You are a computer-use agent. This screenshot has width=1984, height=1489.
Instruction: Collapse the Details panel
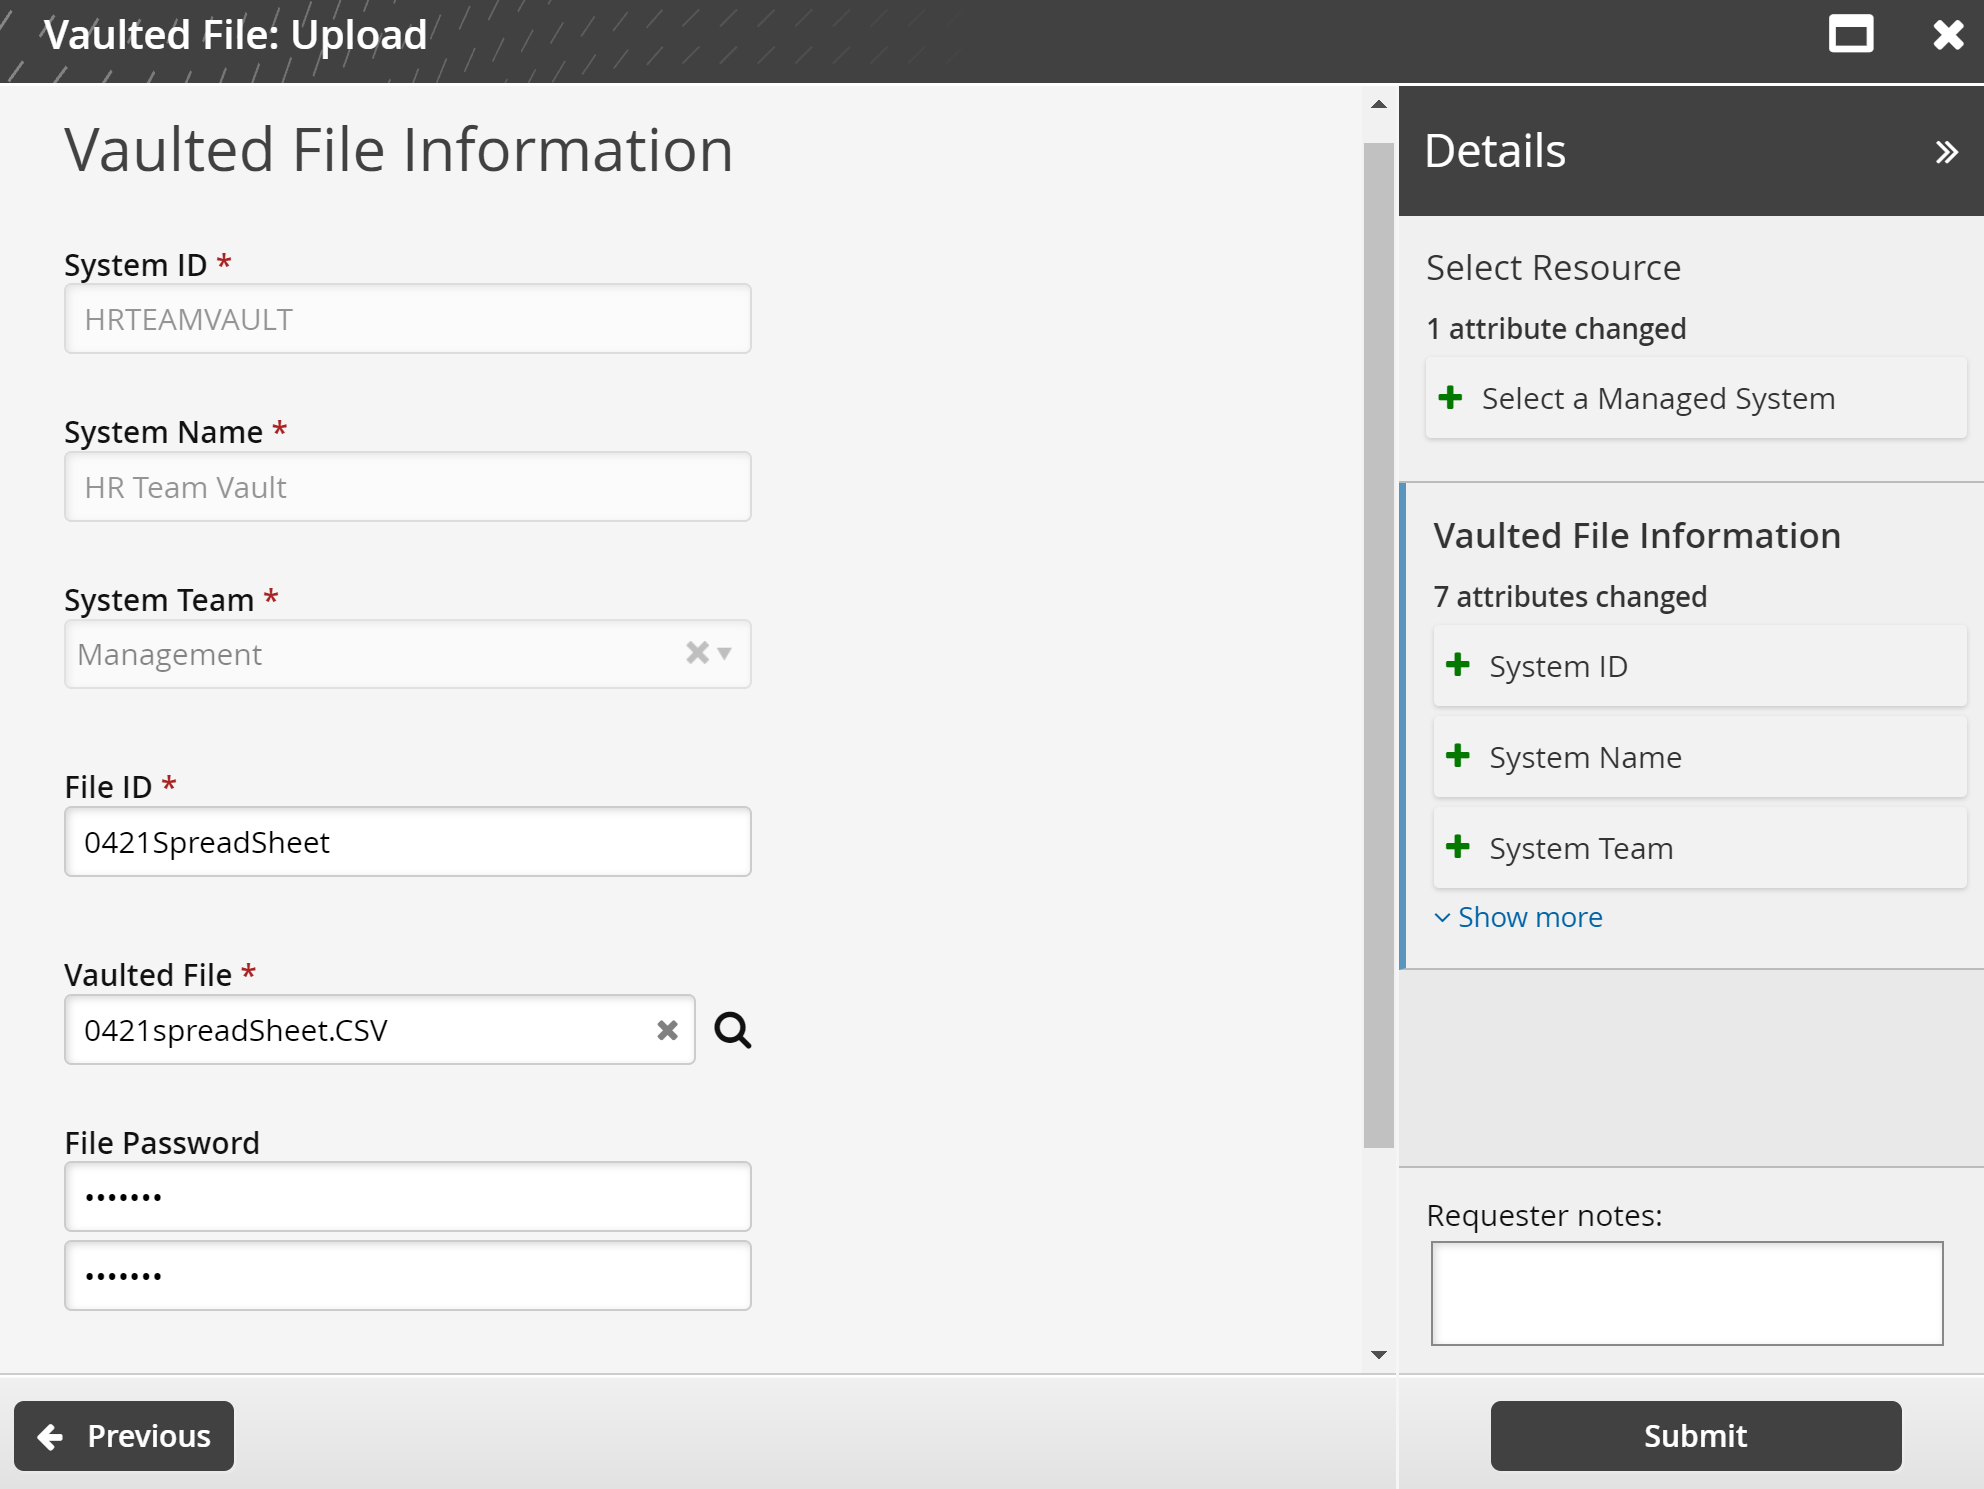tap(1946, 150)
